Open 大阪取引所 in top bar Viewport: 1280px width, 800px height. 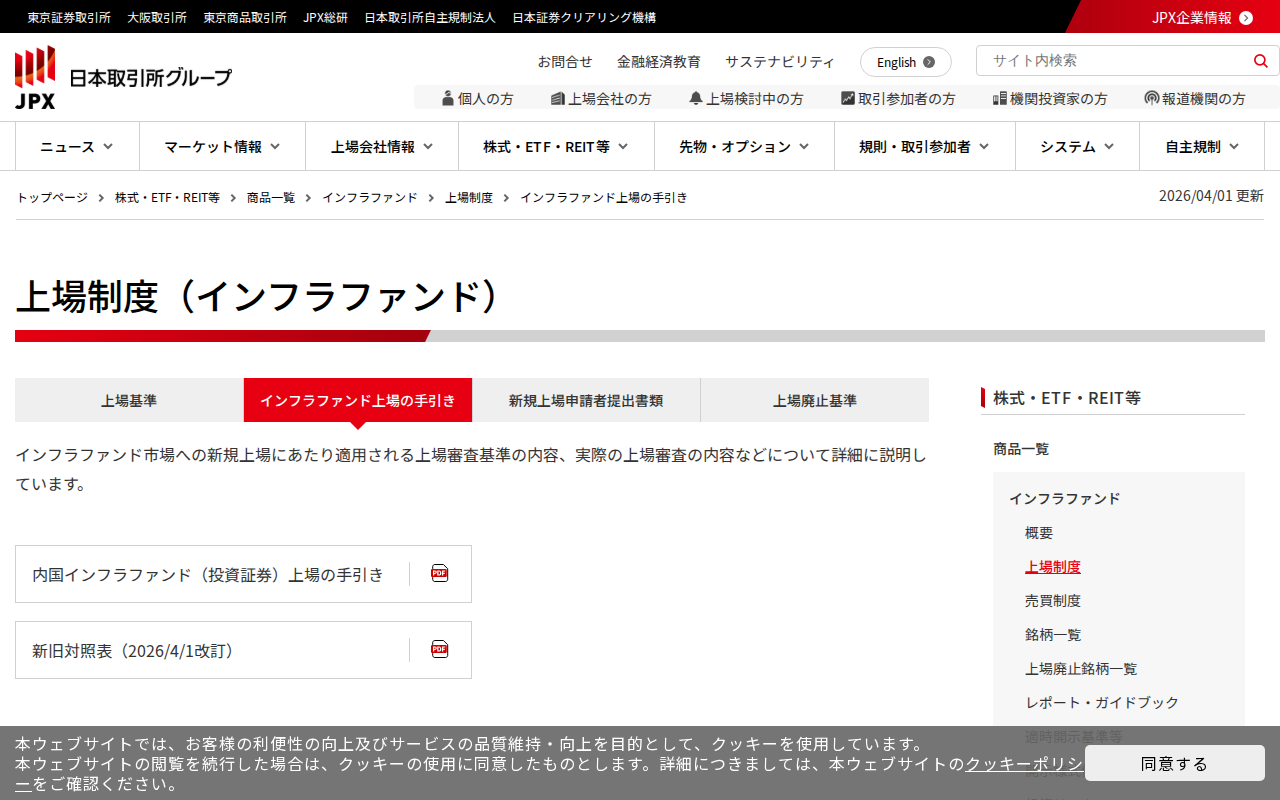(x=157, y=18)
